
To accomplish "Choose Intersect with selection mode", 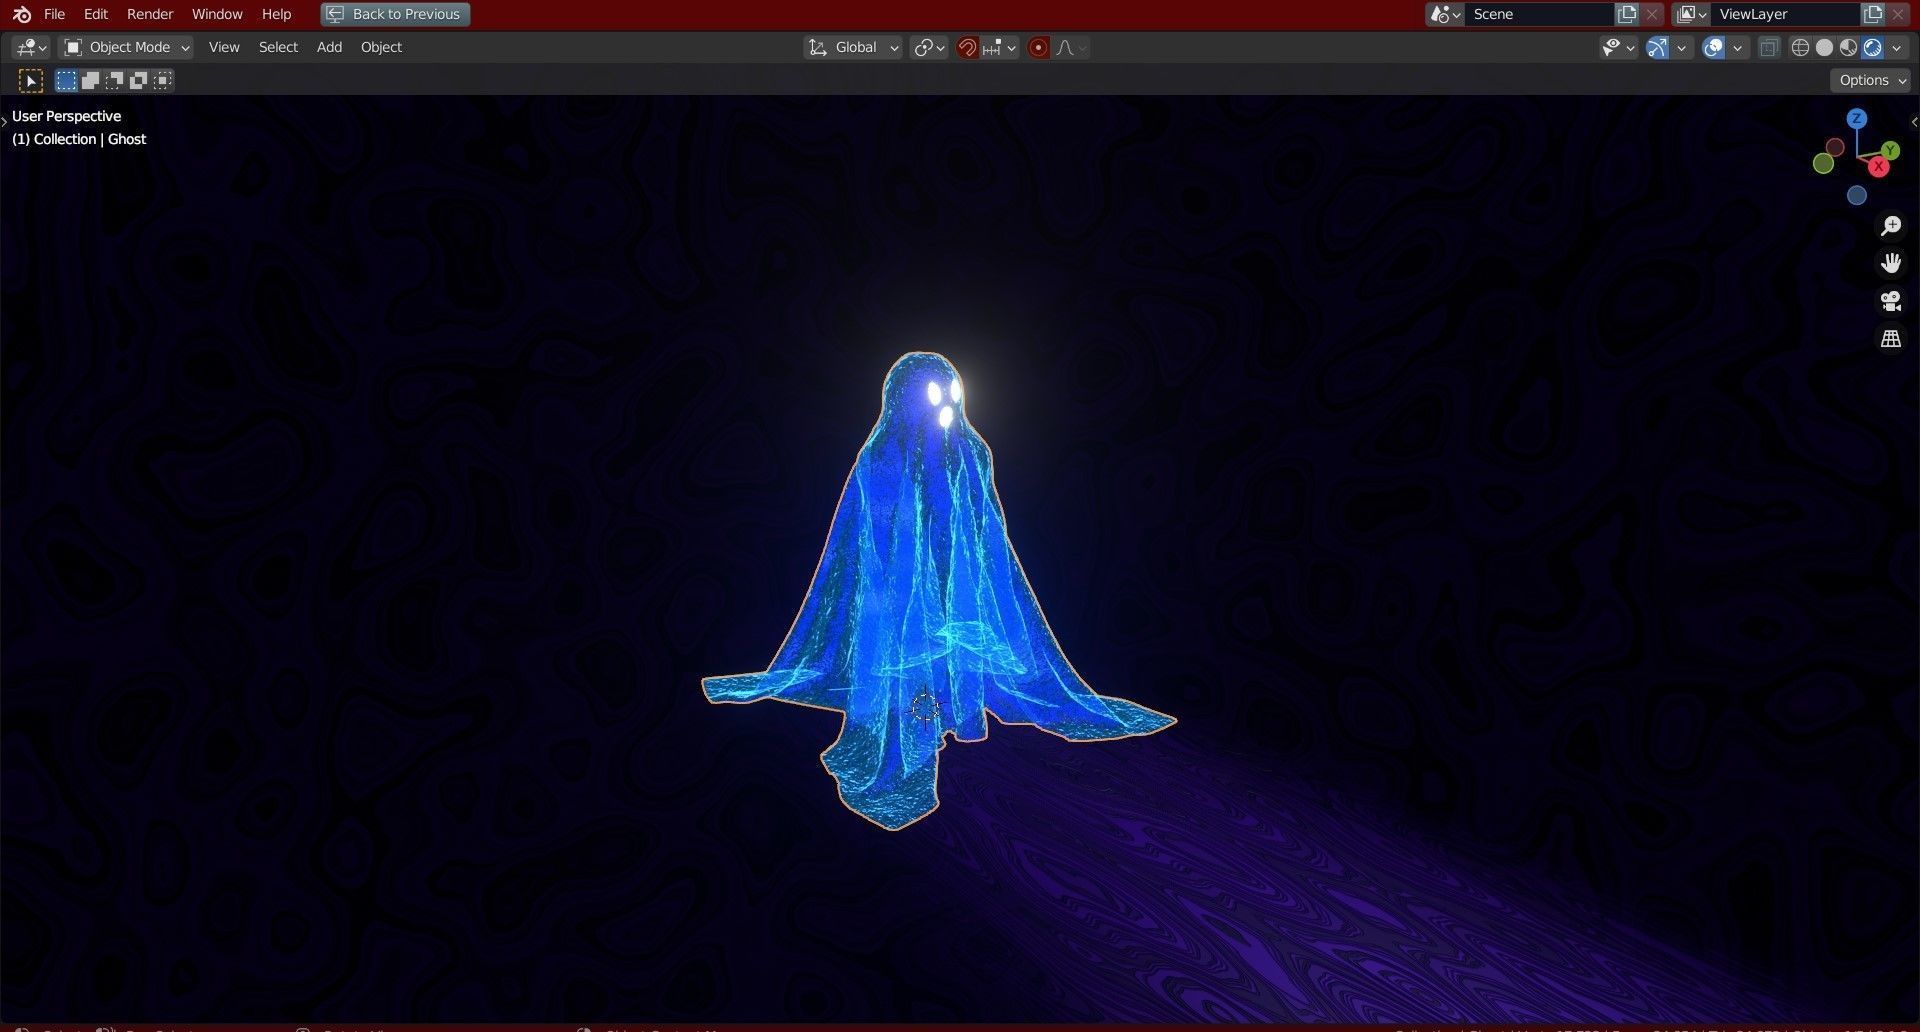I will pyautogui.click(x=162, y=80).
